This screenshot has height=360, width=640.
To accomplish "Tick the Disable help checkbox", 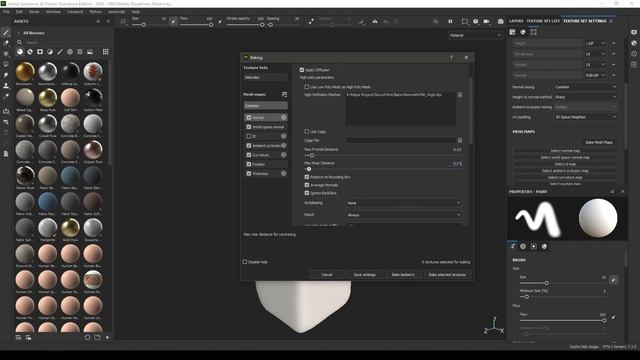I will point(245,262).
